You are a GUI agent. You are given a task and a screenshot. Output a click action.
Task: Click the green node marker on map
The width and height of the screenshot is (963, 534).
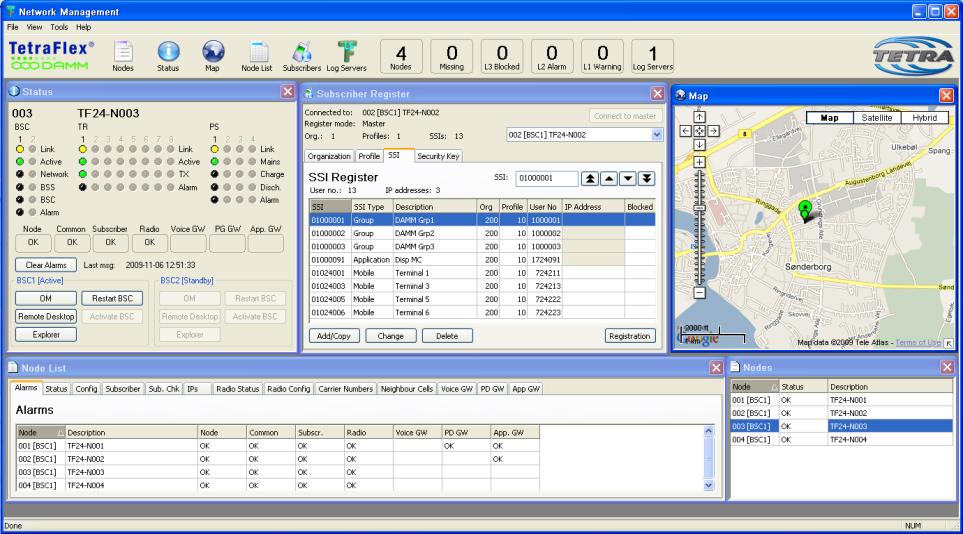(805, 210)
